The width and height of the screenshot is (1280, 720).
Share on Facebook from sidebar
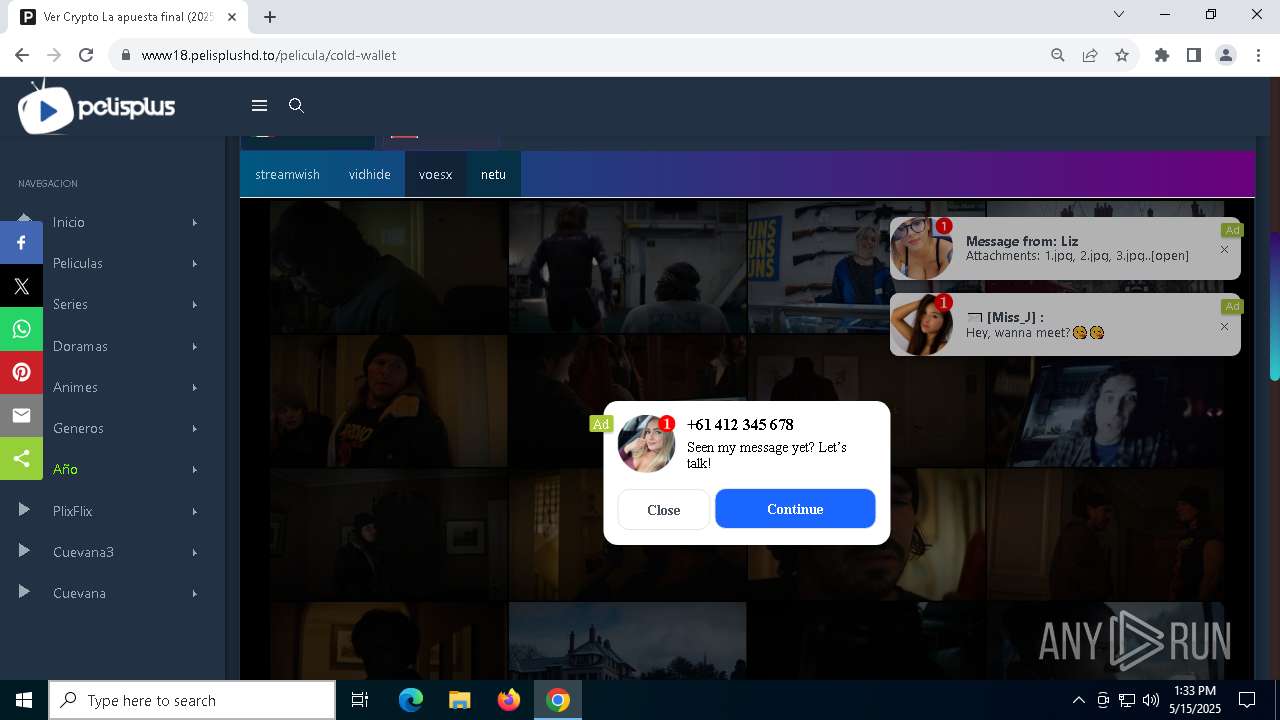(x=21, y=243)
